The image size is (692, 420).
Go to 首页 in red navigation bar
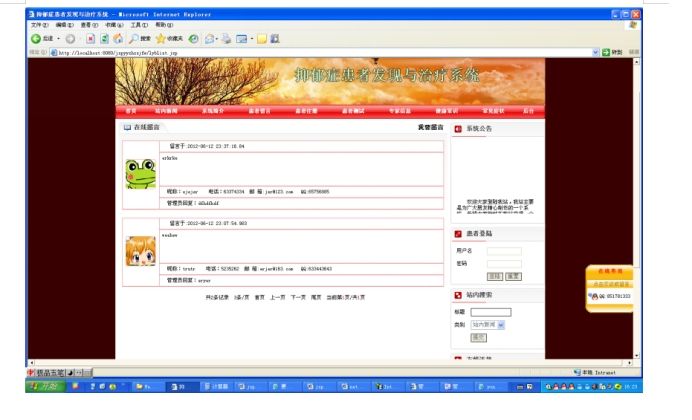pyautogui.click(x=131, y=111)
